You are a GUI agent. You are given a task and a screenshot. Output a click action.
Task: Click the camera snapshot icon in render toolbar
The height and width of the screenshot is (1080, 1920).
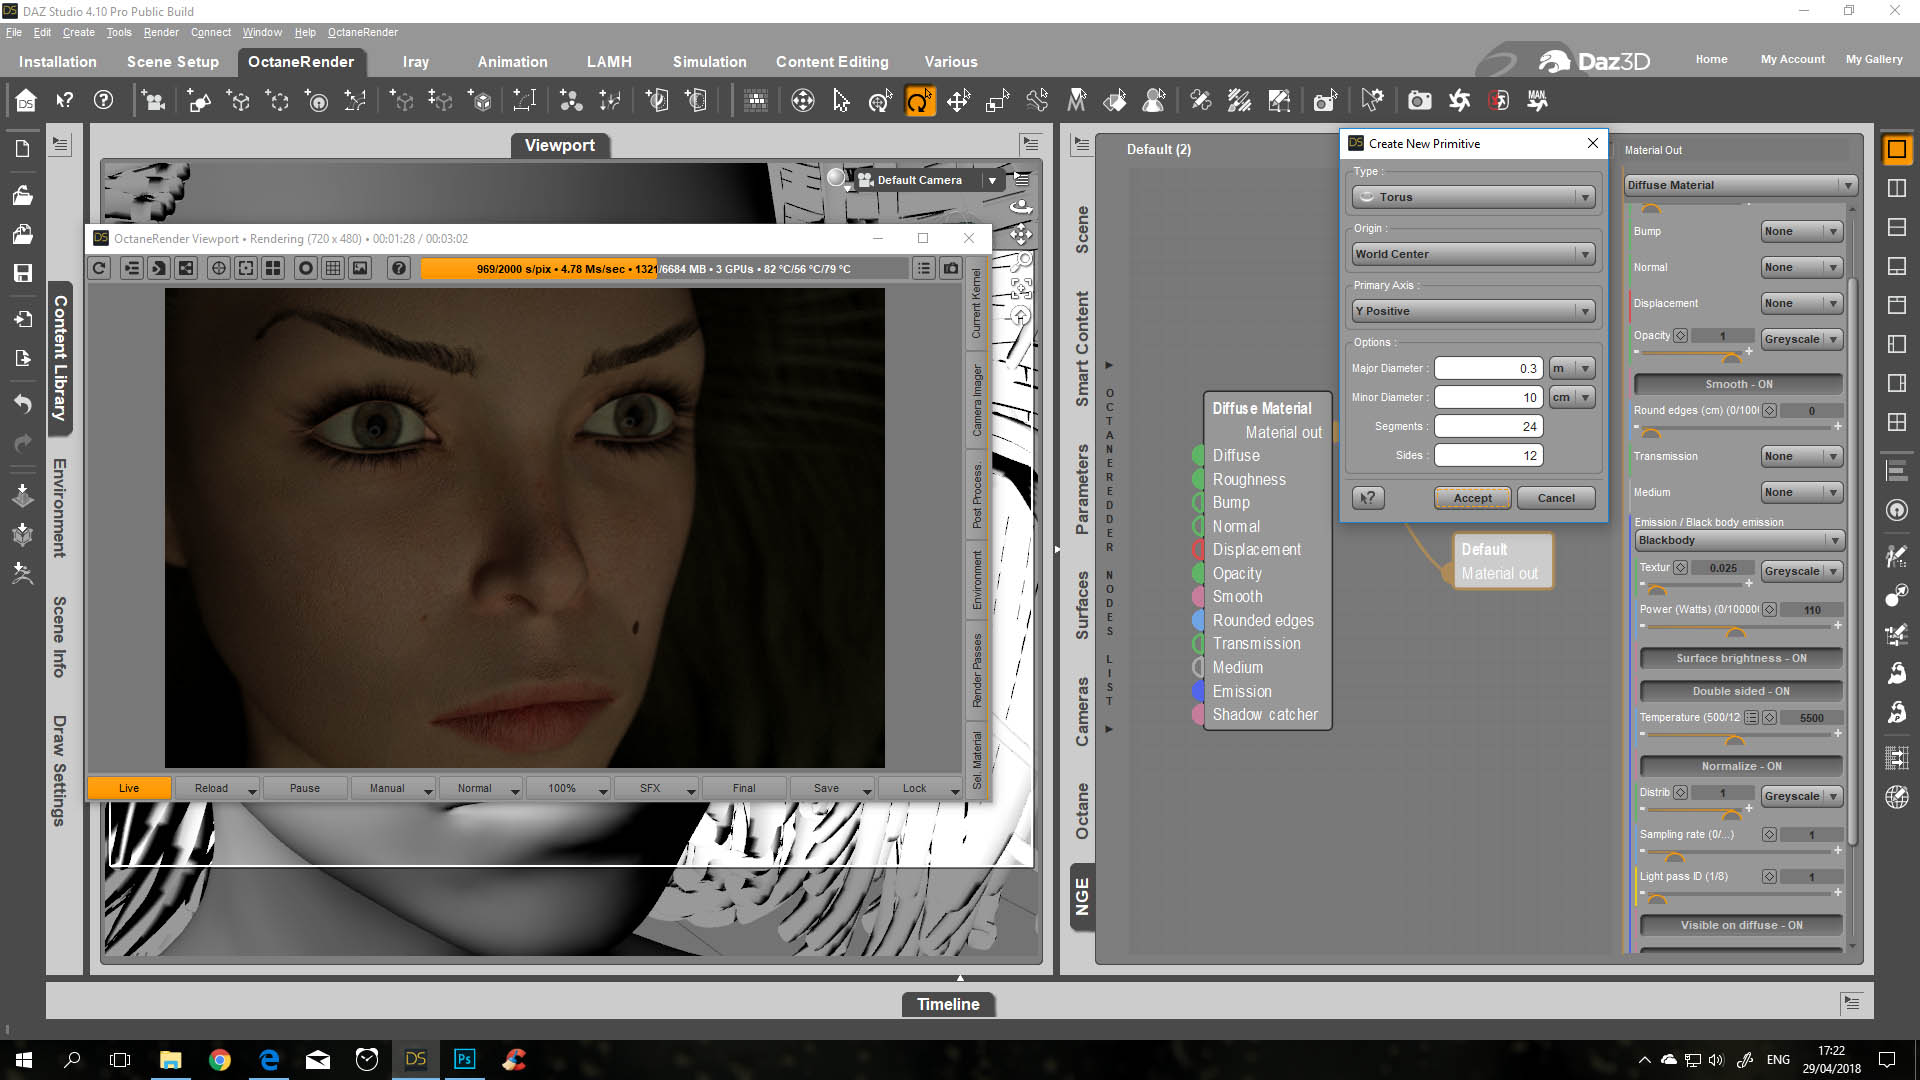point(951,268)
